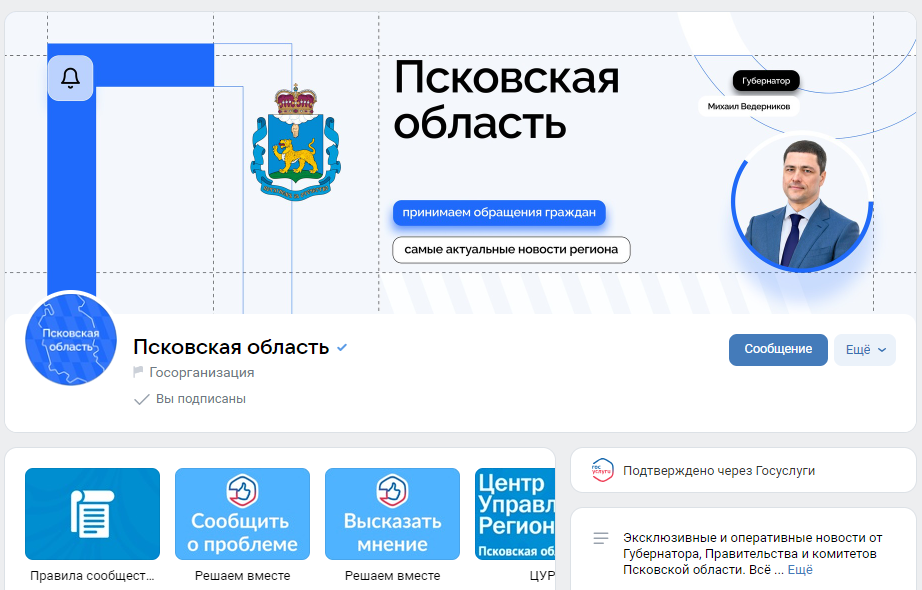Viewport: 922px width, 590px height.
Task: Expand the description with the Ещё link
Action: (800, 569)
